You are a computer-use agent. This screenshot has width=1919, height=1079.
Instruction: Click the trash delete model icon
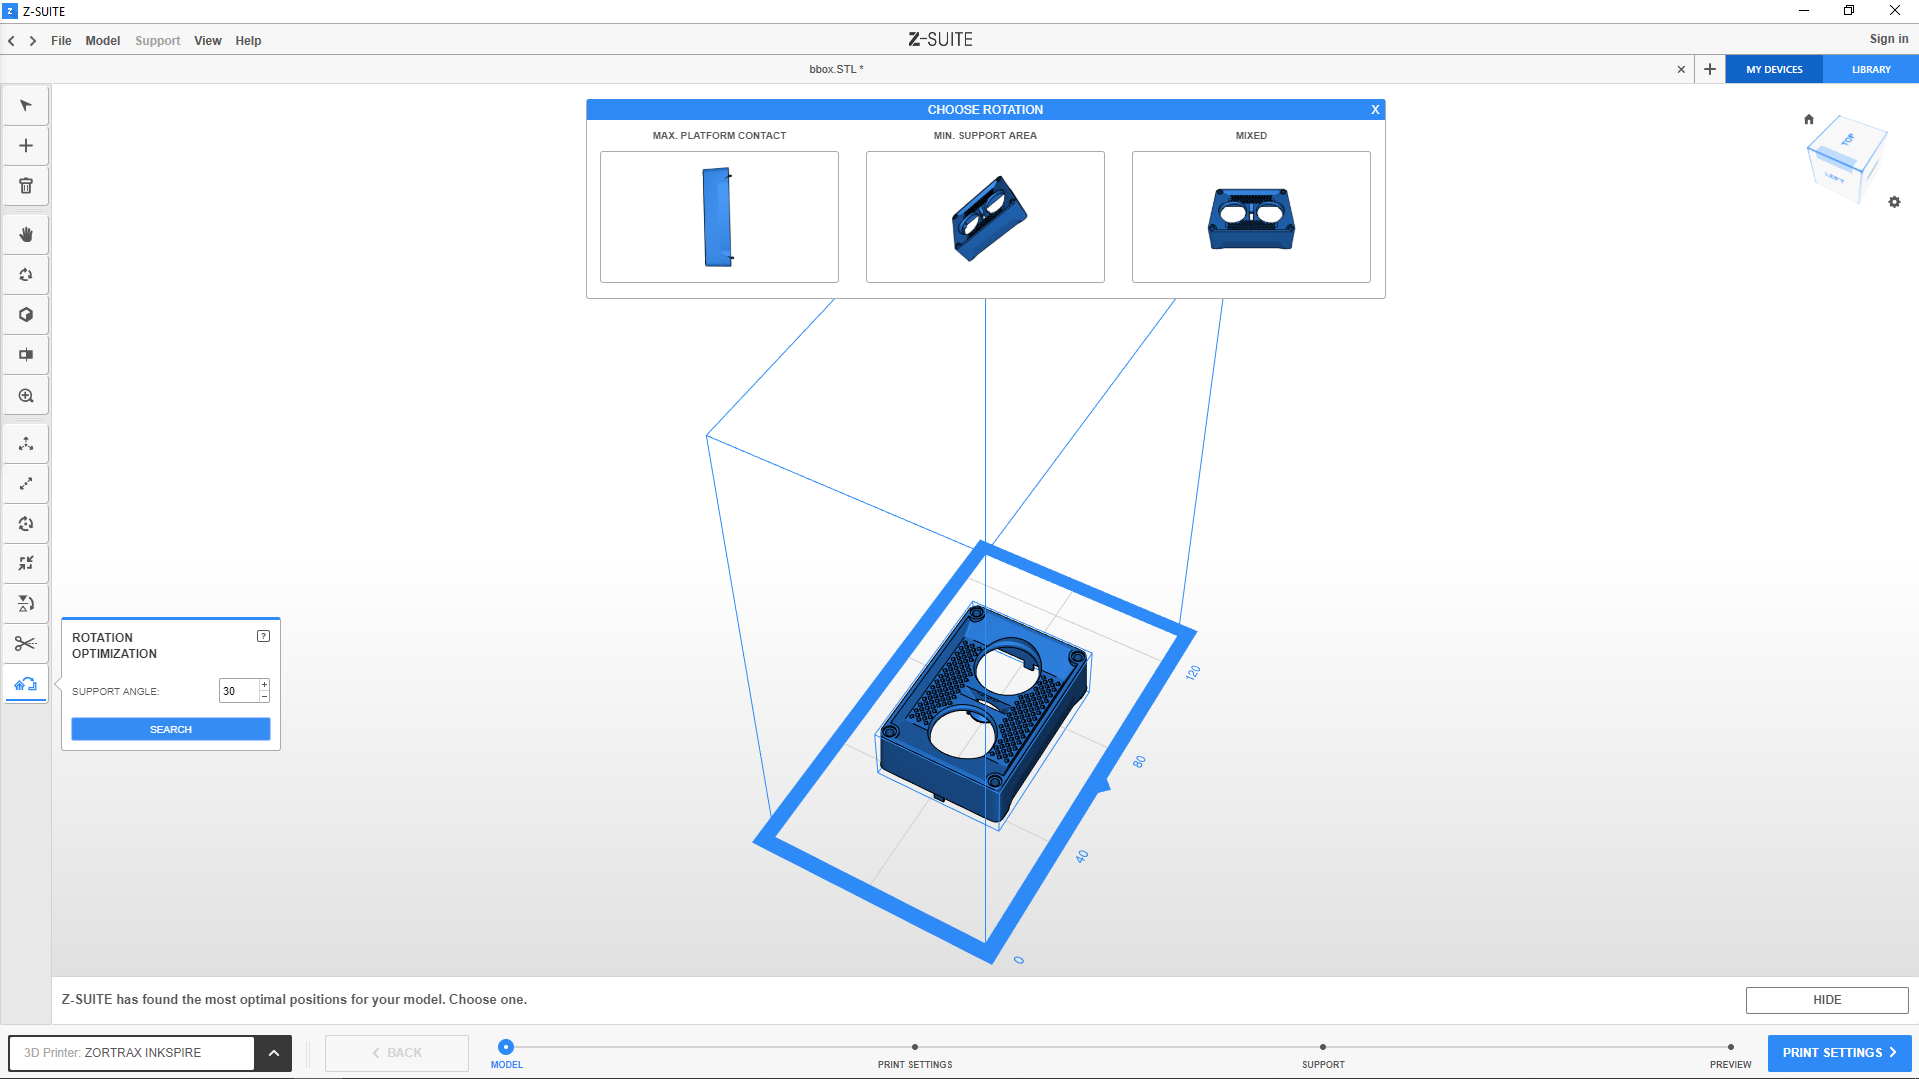tap(26, 186)
